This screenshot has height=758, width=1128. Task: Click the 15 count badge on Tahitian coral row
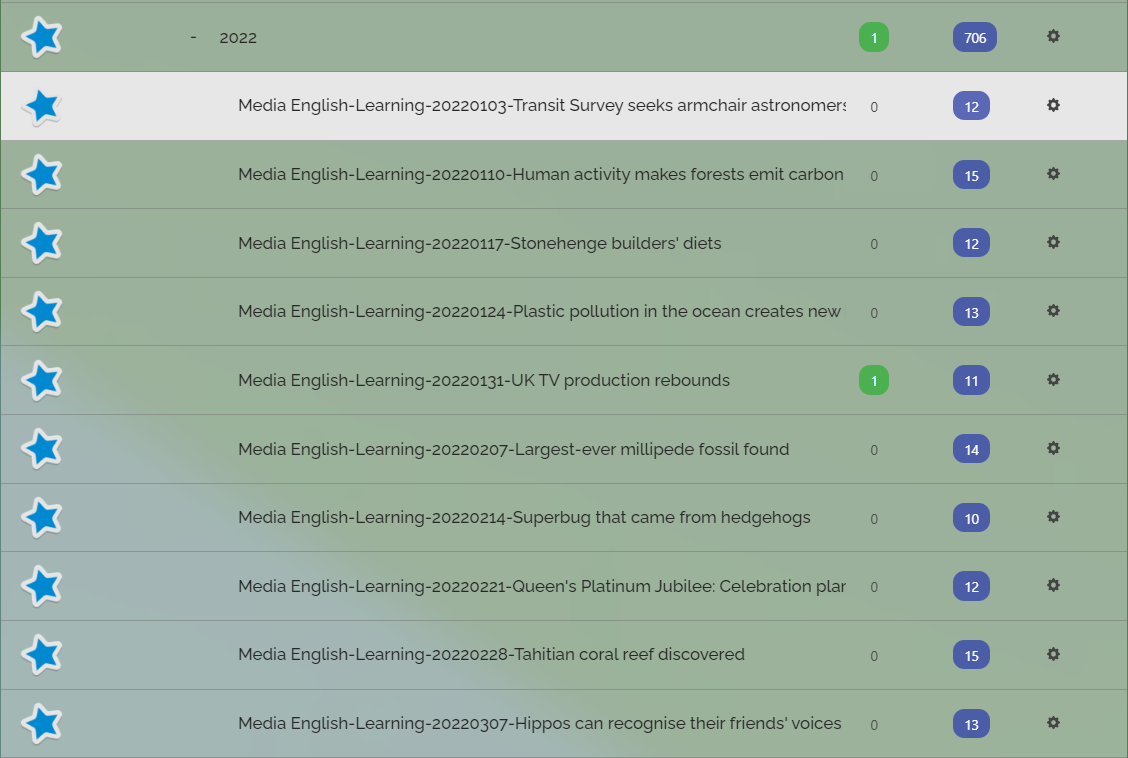971,655
